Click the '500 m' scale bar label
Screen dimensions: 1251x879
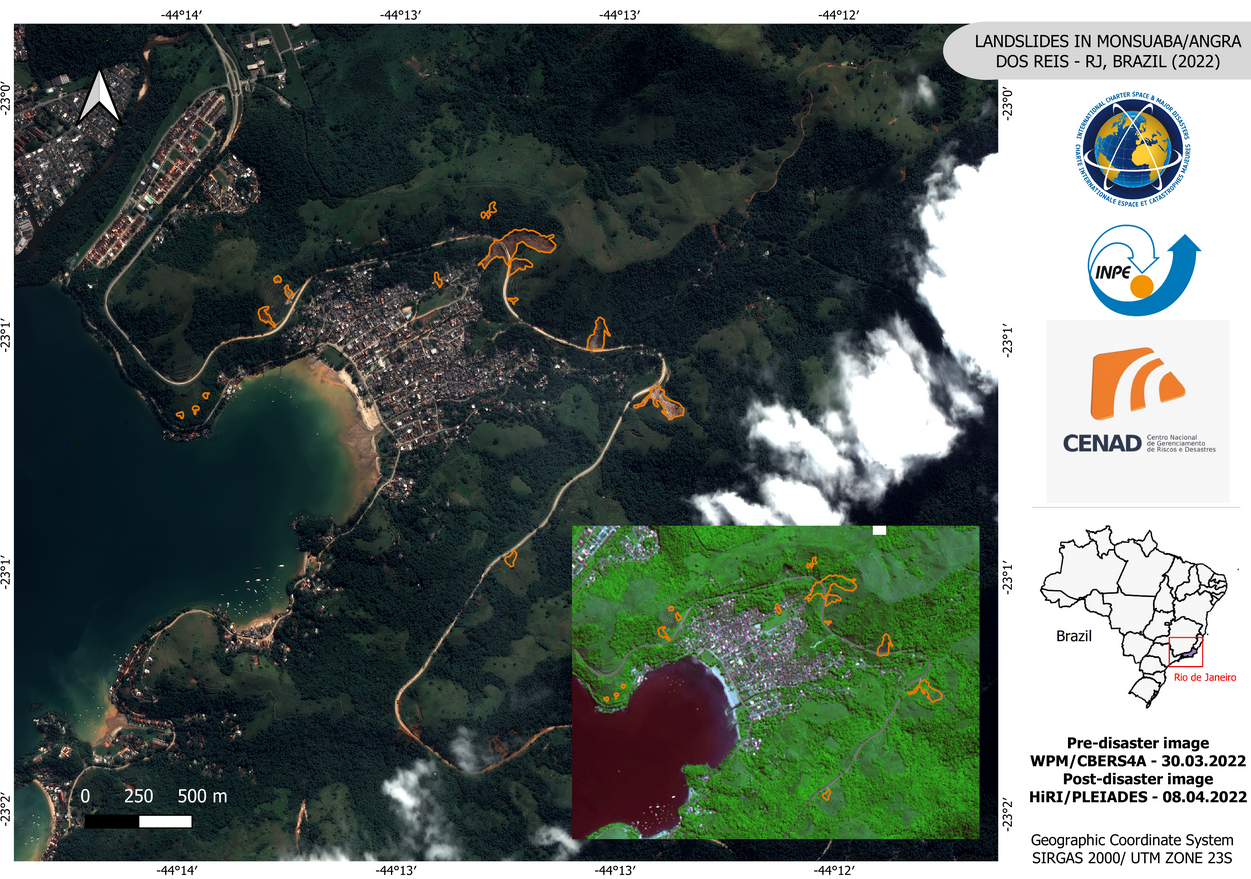point(202,796)
